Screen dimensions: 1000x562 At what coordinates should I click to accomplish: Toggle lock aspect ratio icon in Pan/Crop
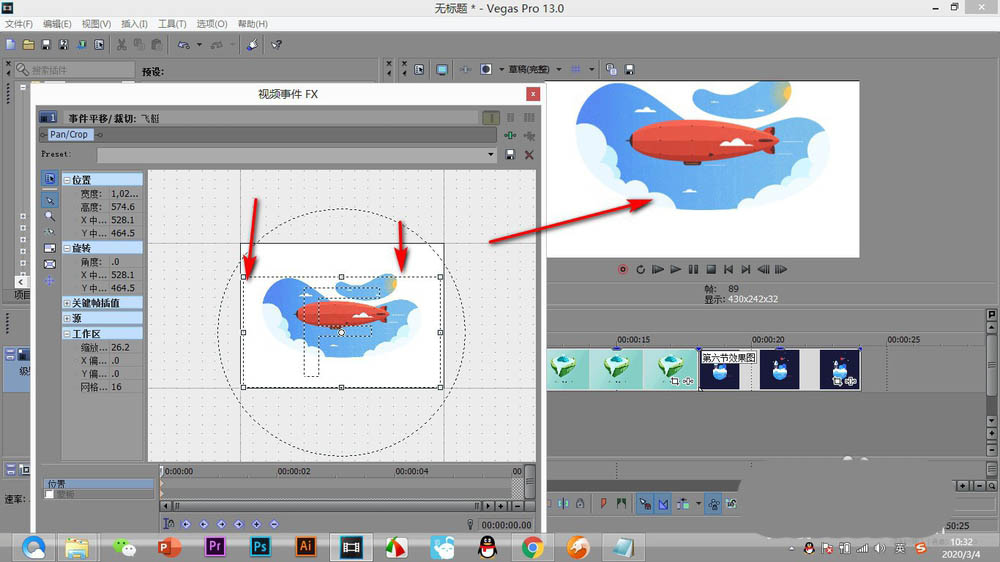(x=50, y=248)
